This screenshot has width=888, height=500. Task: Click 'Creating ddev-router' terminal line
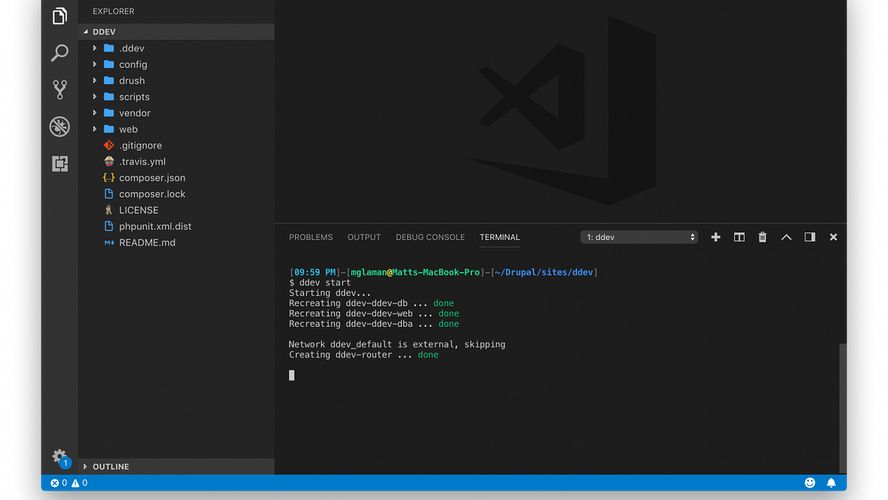pos(364,355)
